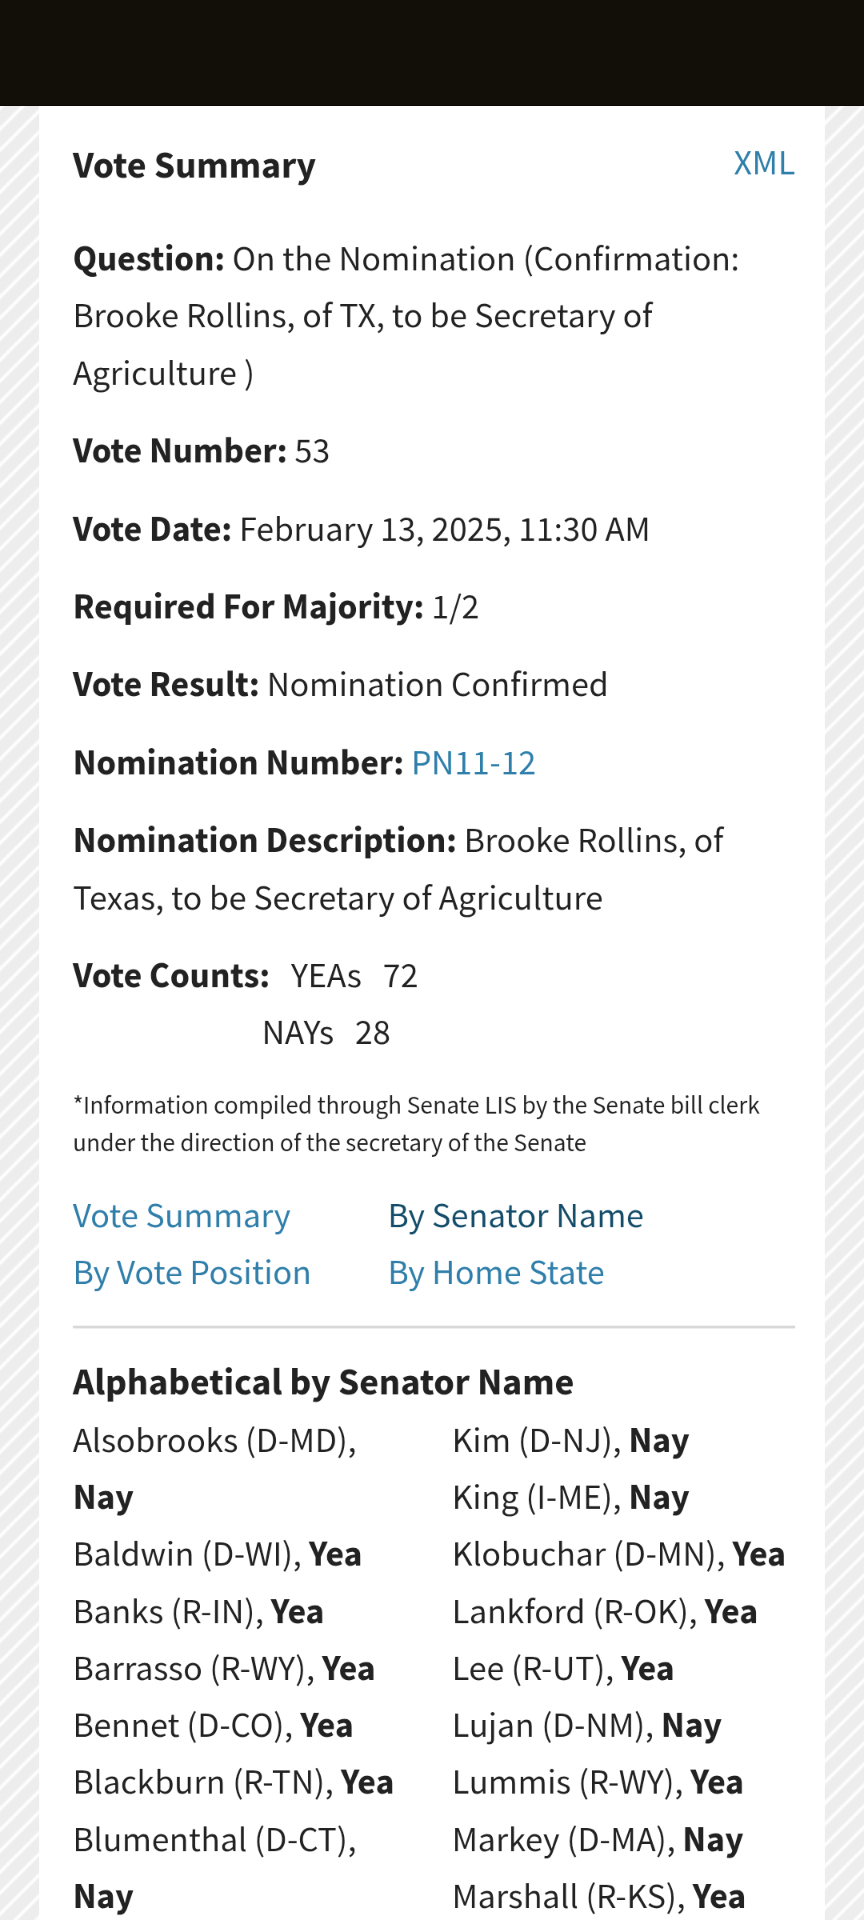Click the Vote Date February 13, 2025 line
This screenshot has height=1920, width=864.
pyautogui.click(x=361, y=529)
